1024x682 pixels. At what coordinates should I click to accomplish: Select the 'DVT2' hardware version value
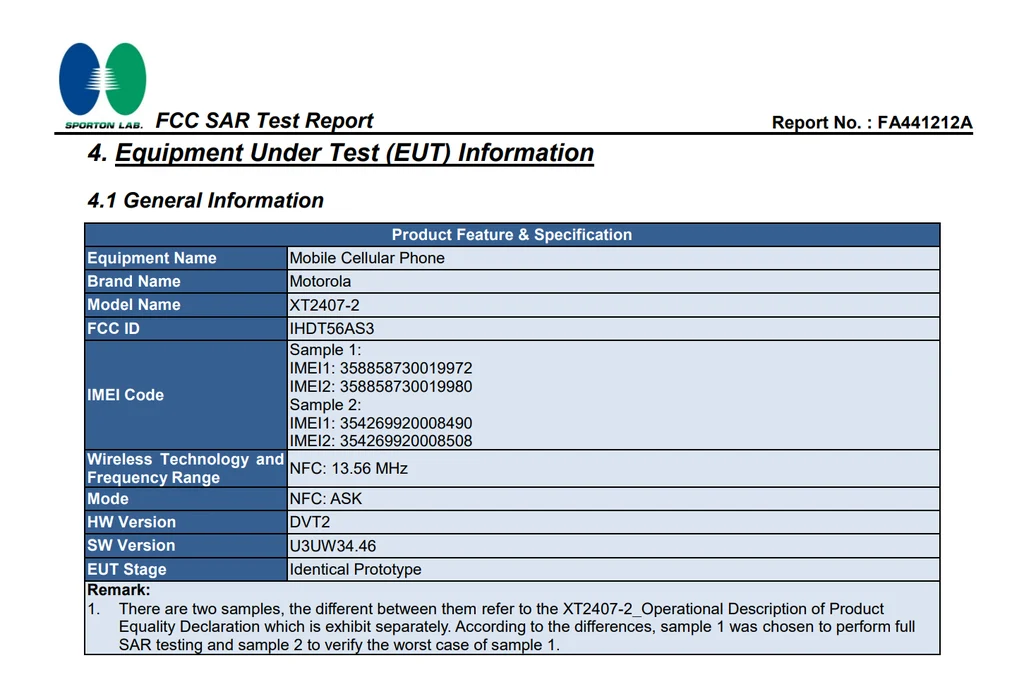[x=310, y=523]
